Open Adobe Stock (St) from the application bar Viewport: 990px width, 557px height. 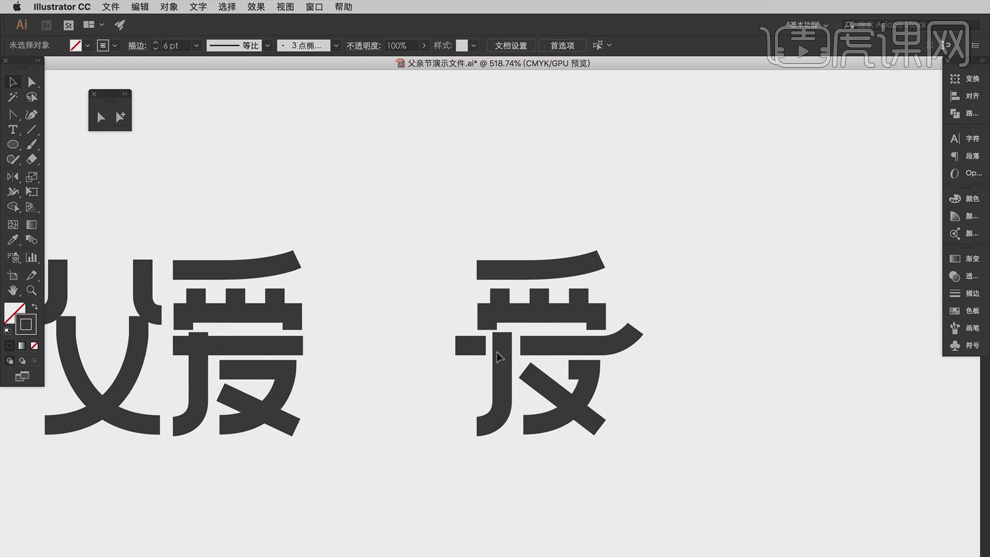[x=68, y=25]
